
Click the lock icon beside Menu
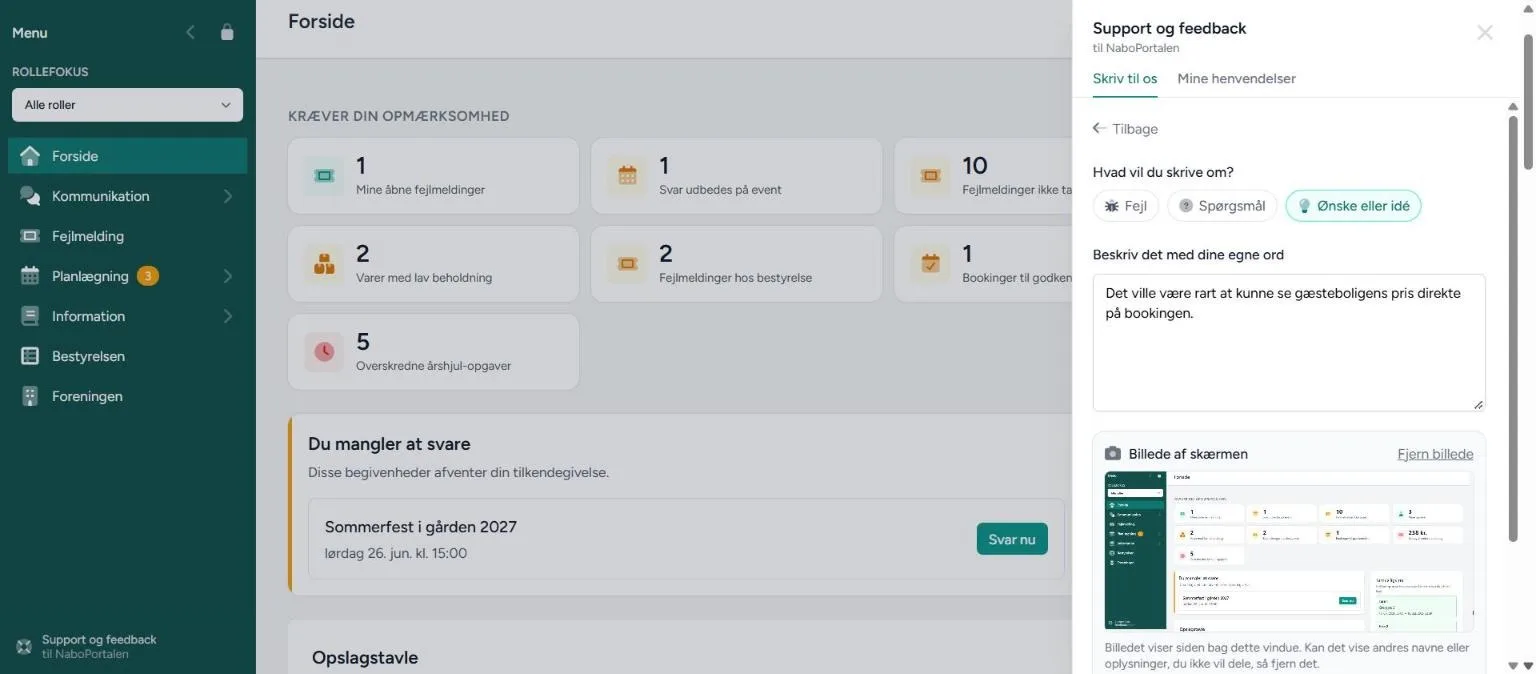click(227, 32)
